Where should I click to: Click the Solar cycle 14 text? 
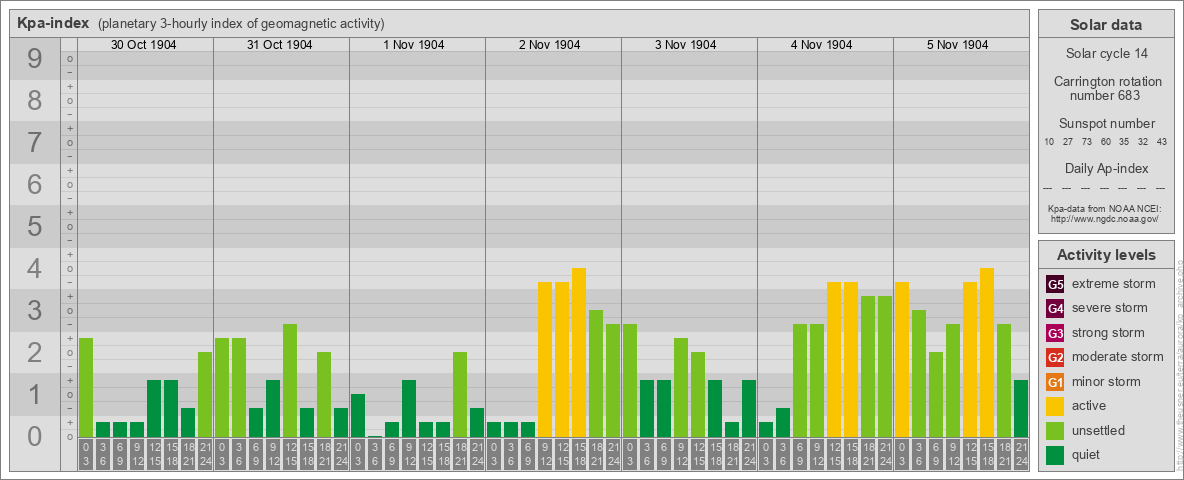tap(1106, 54)
